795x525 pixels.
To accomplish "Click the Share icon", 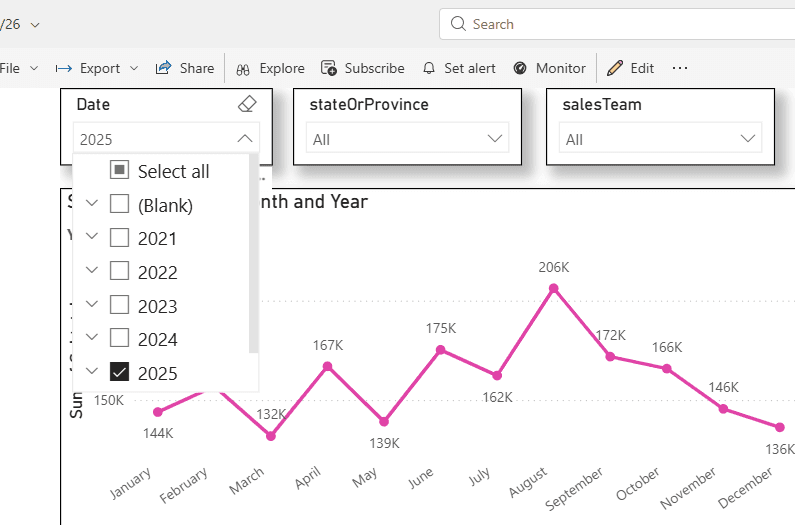I will [163, 67].
